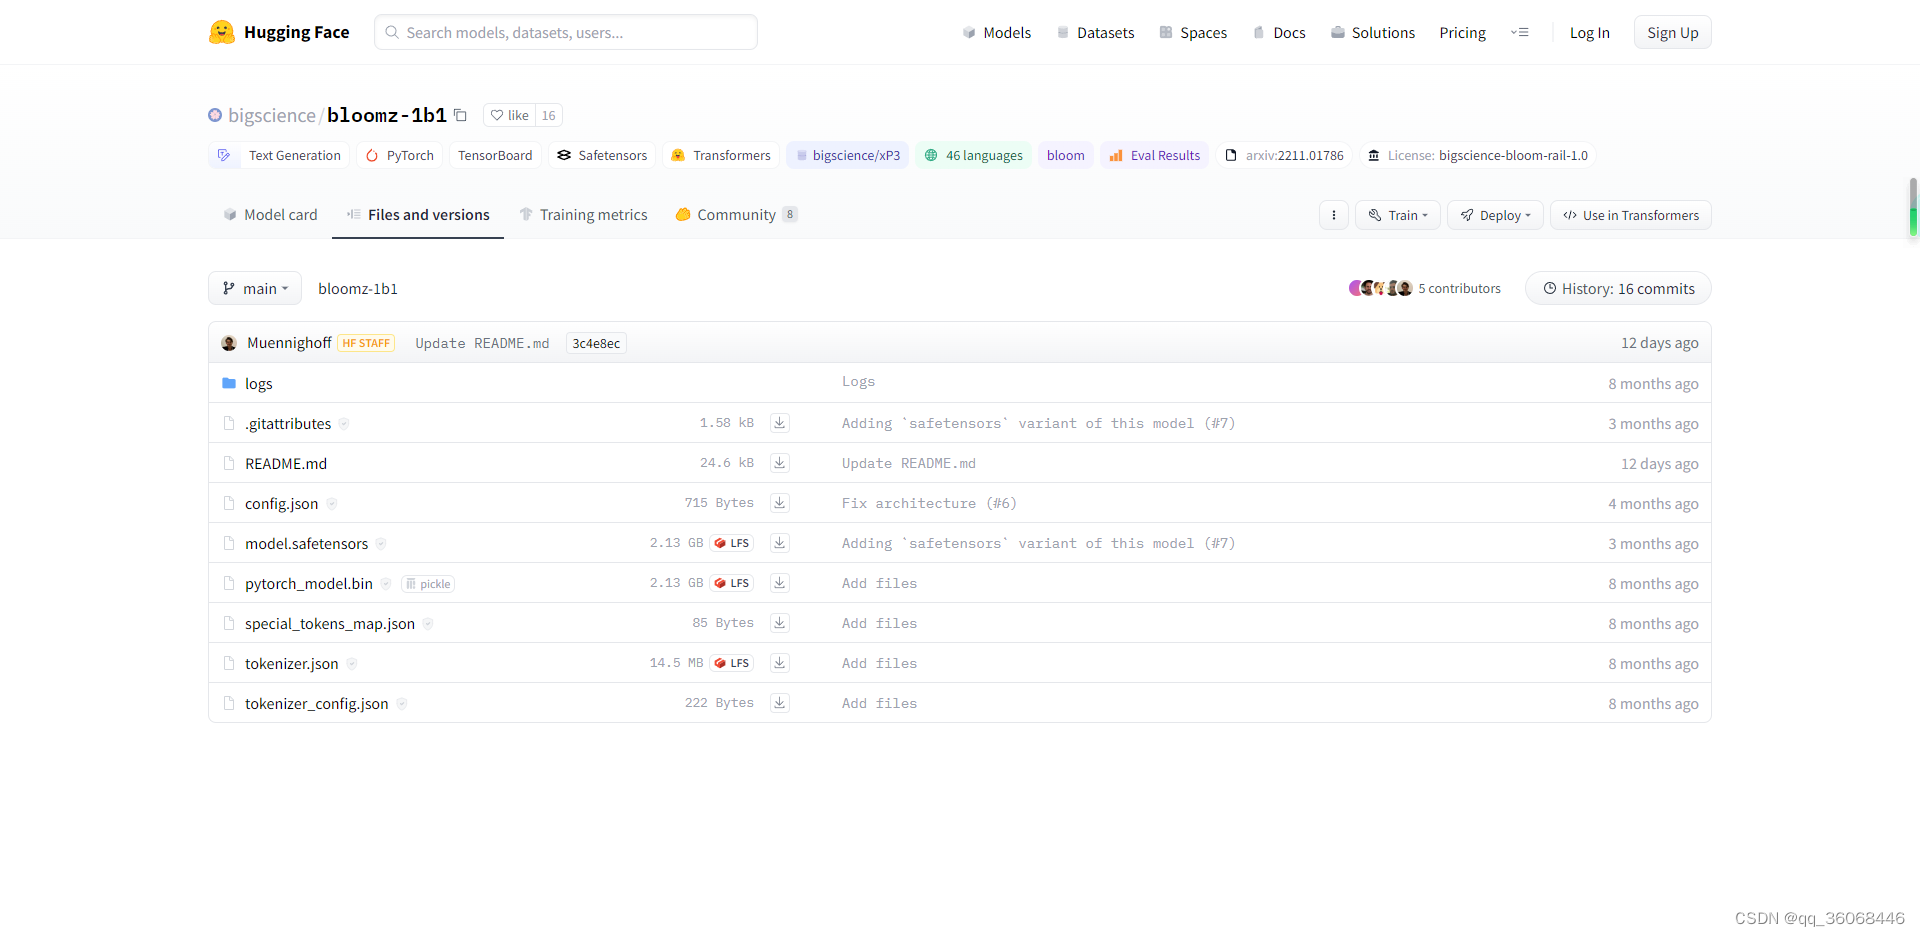
Task: Click the safe-scan icon next to tokenizer_config.json
Action: 402,704
